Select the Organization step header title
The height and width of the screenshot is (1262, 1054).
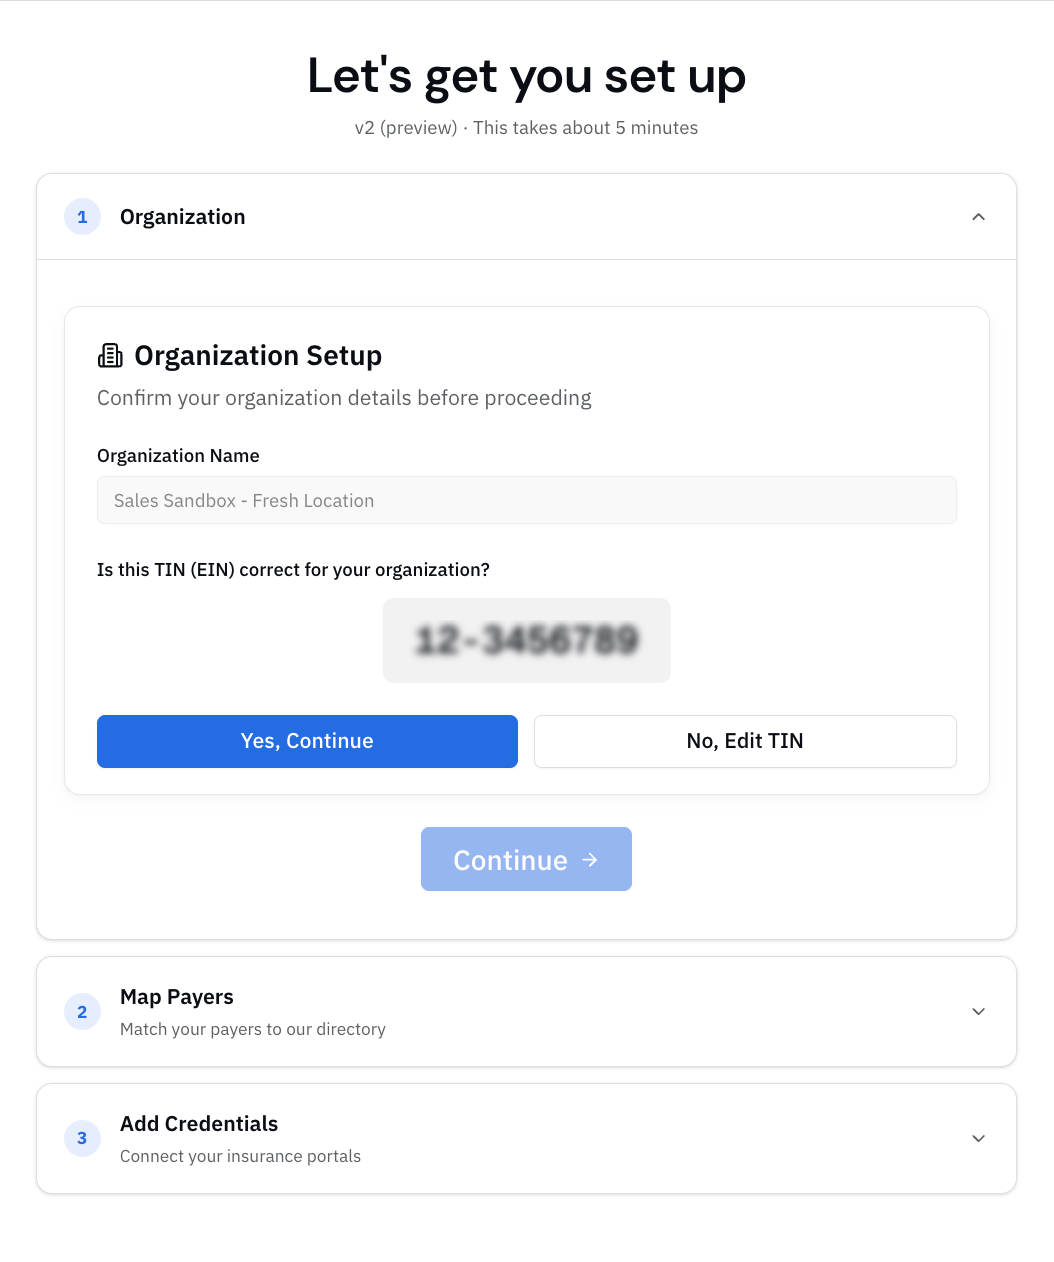182,217
